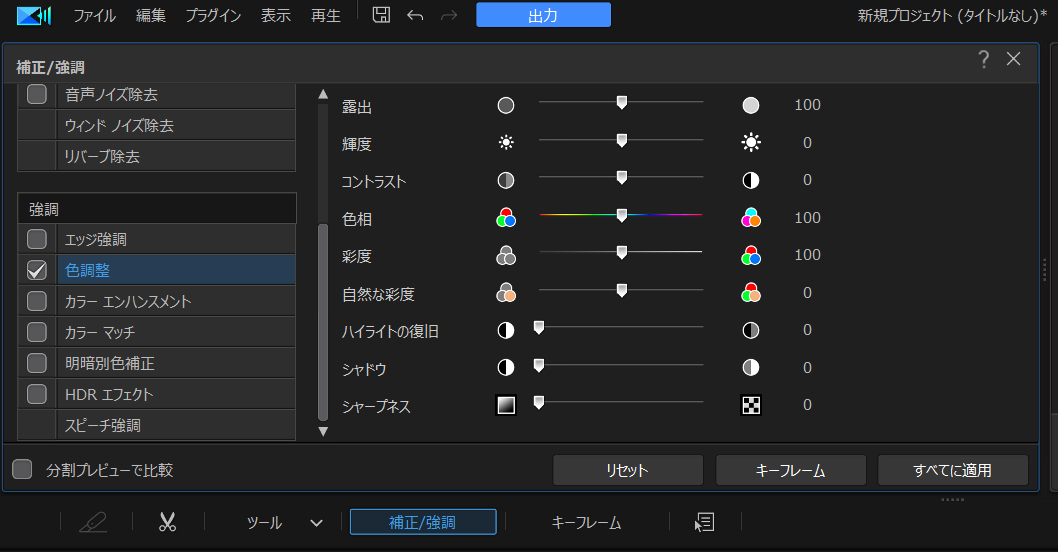Click the right icon for シャドウ

click(x=750, y=367)
